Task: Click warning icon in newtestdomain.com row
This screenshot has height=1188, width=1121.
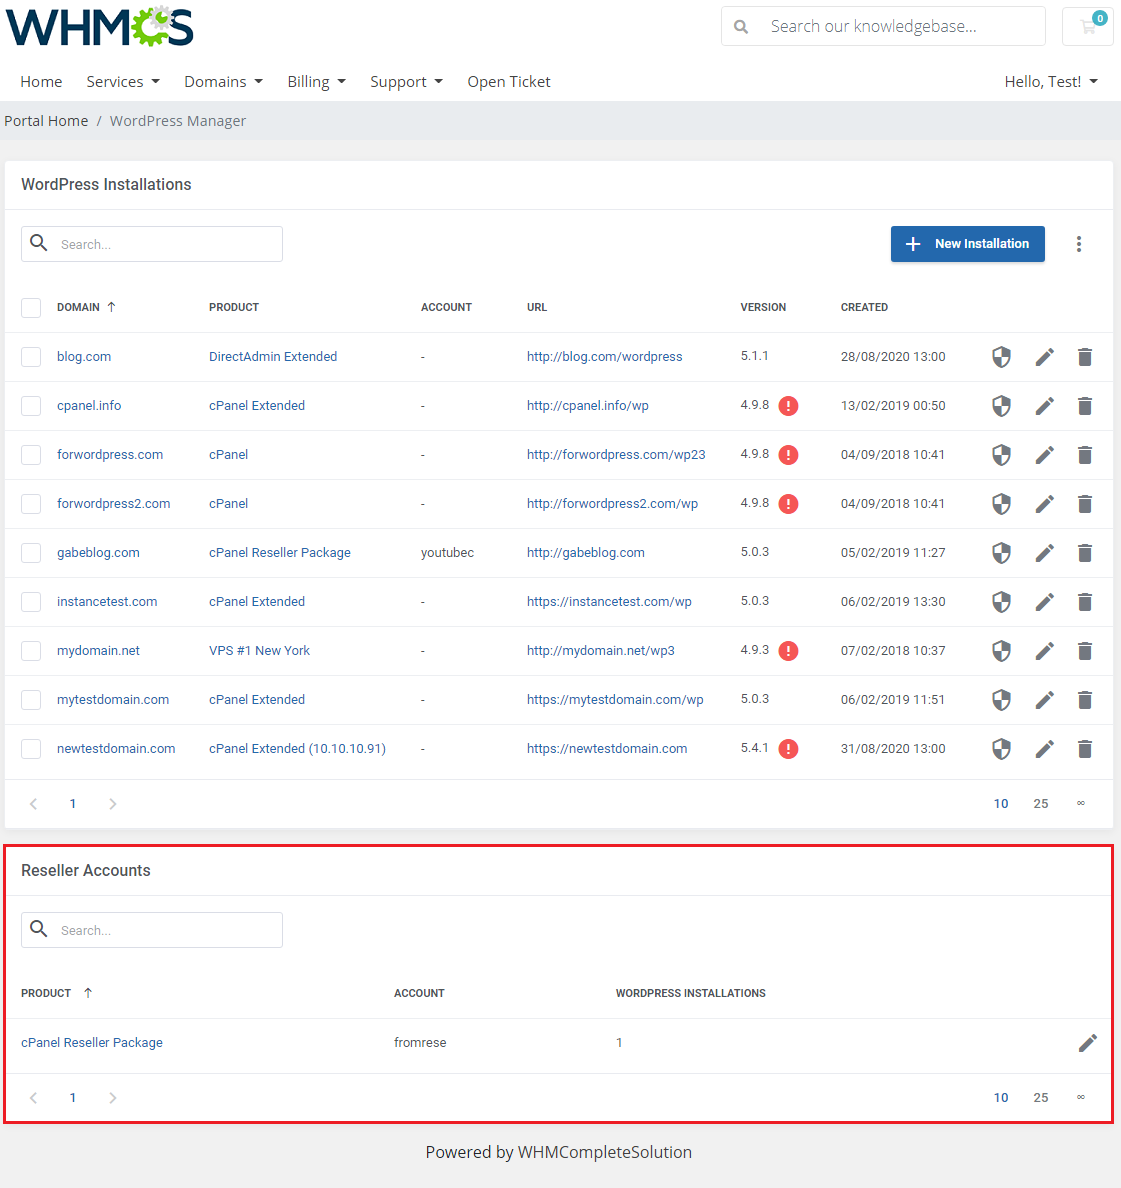Action: [788, 749]
